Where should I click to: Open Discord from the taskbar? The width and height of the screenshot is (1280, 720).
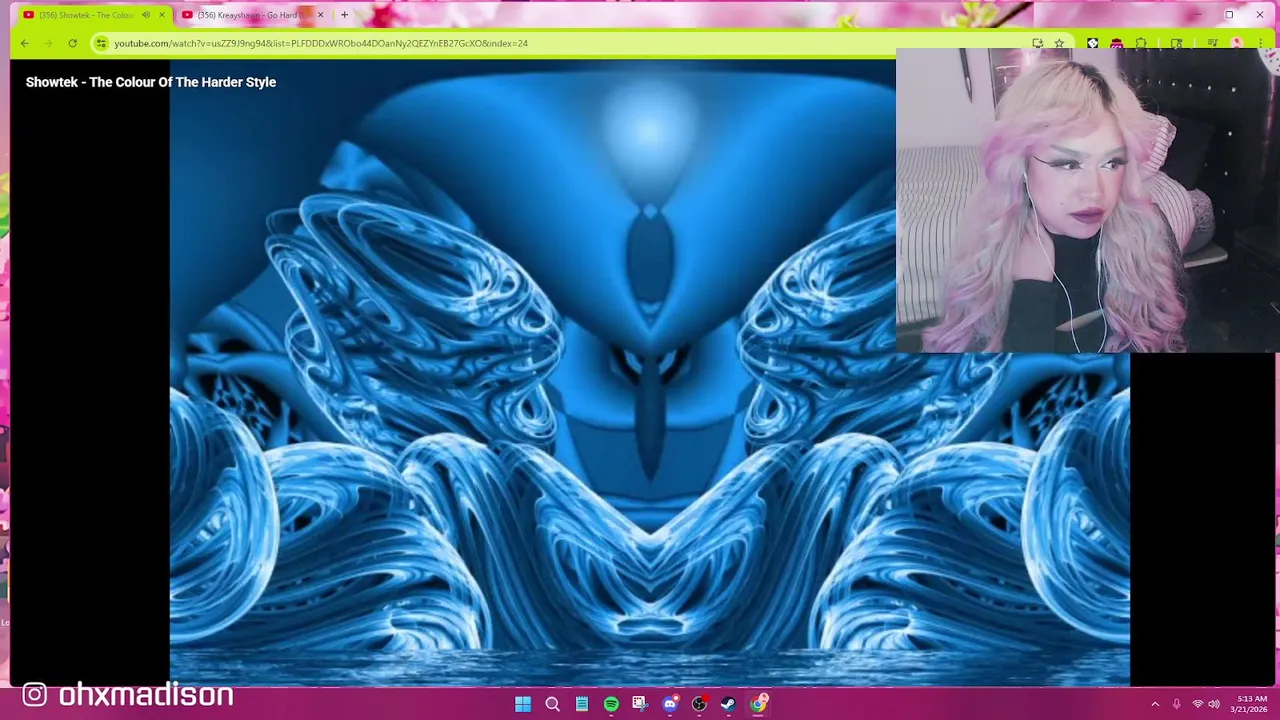pyautogui.click(x=670, y=704)
